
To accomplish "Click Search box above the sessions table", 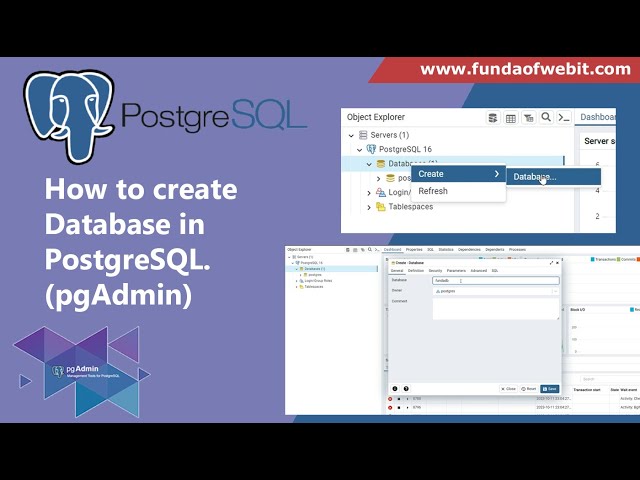I will pyautogui.click(x=610, y=379).
